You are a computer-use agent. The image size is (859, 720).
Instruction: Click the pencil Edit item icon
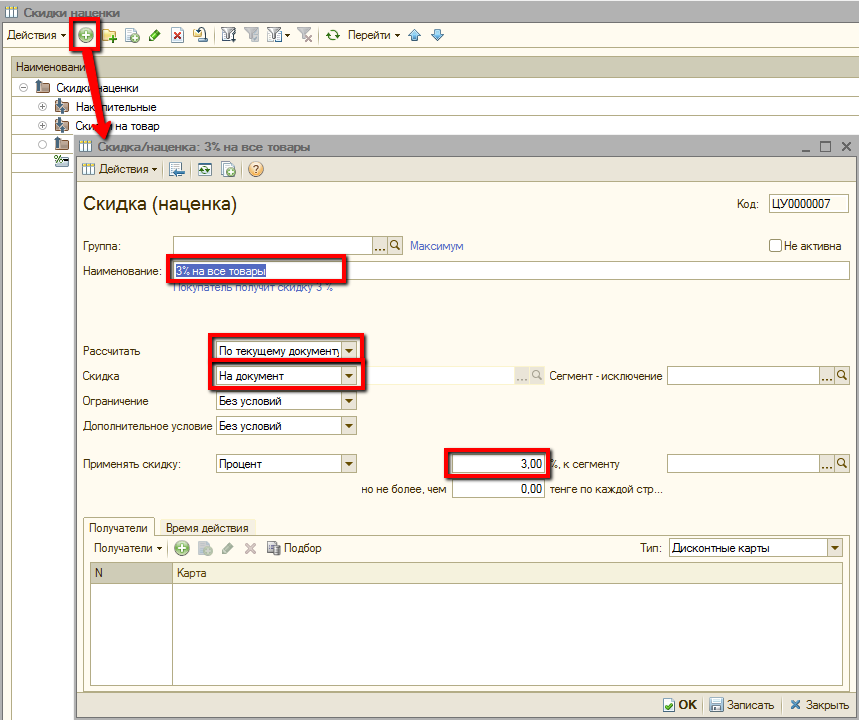click(x=155, y=35)
